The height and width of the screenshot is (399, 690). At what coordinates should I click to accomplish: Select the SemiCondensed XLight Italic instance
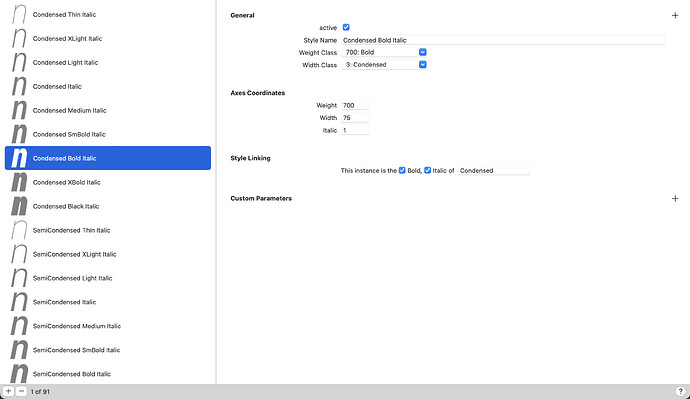[x=108, y=254]
